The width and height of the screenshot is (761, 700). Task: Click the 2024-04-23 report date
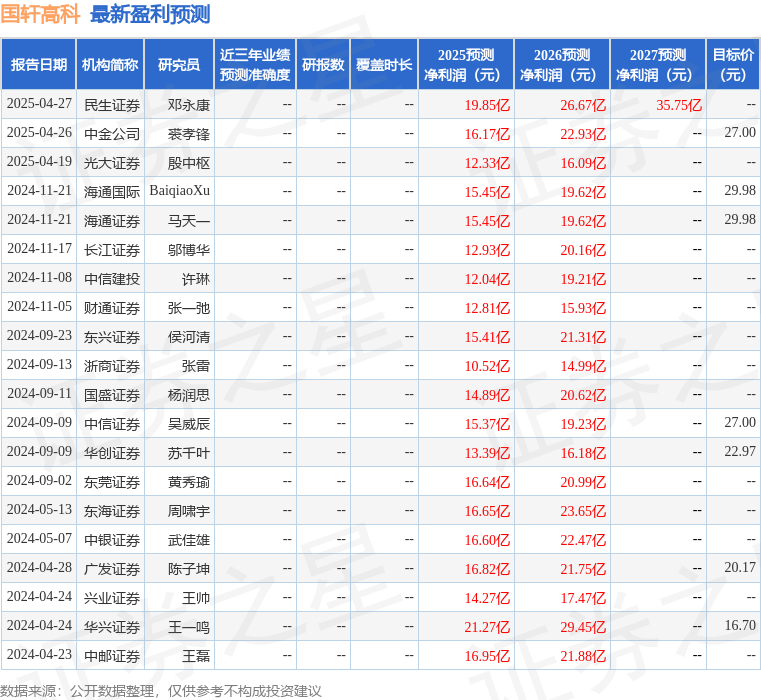(x=39, y=654)
